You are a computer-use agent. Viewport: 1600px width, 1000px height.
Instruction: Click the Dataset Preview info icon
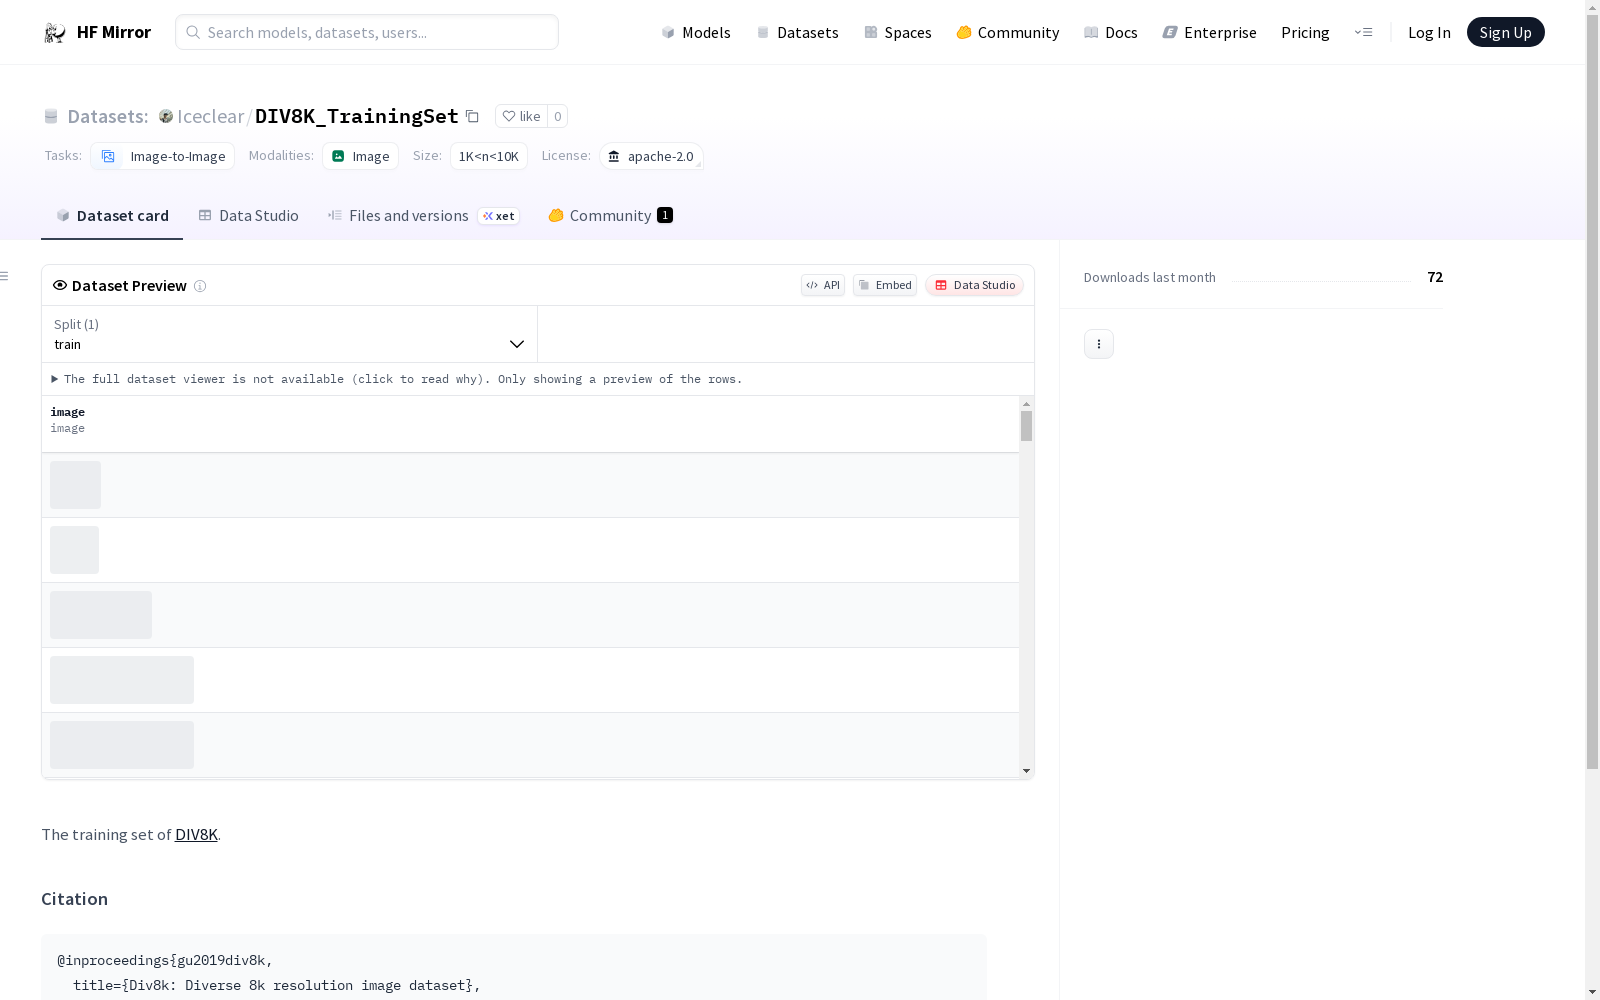tap(200, 286)
